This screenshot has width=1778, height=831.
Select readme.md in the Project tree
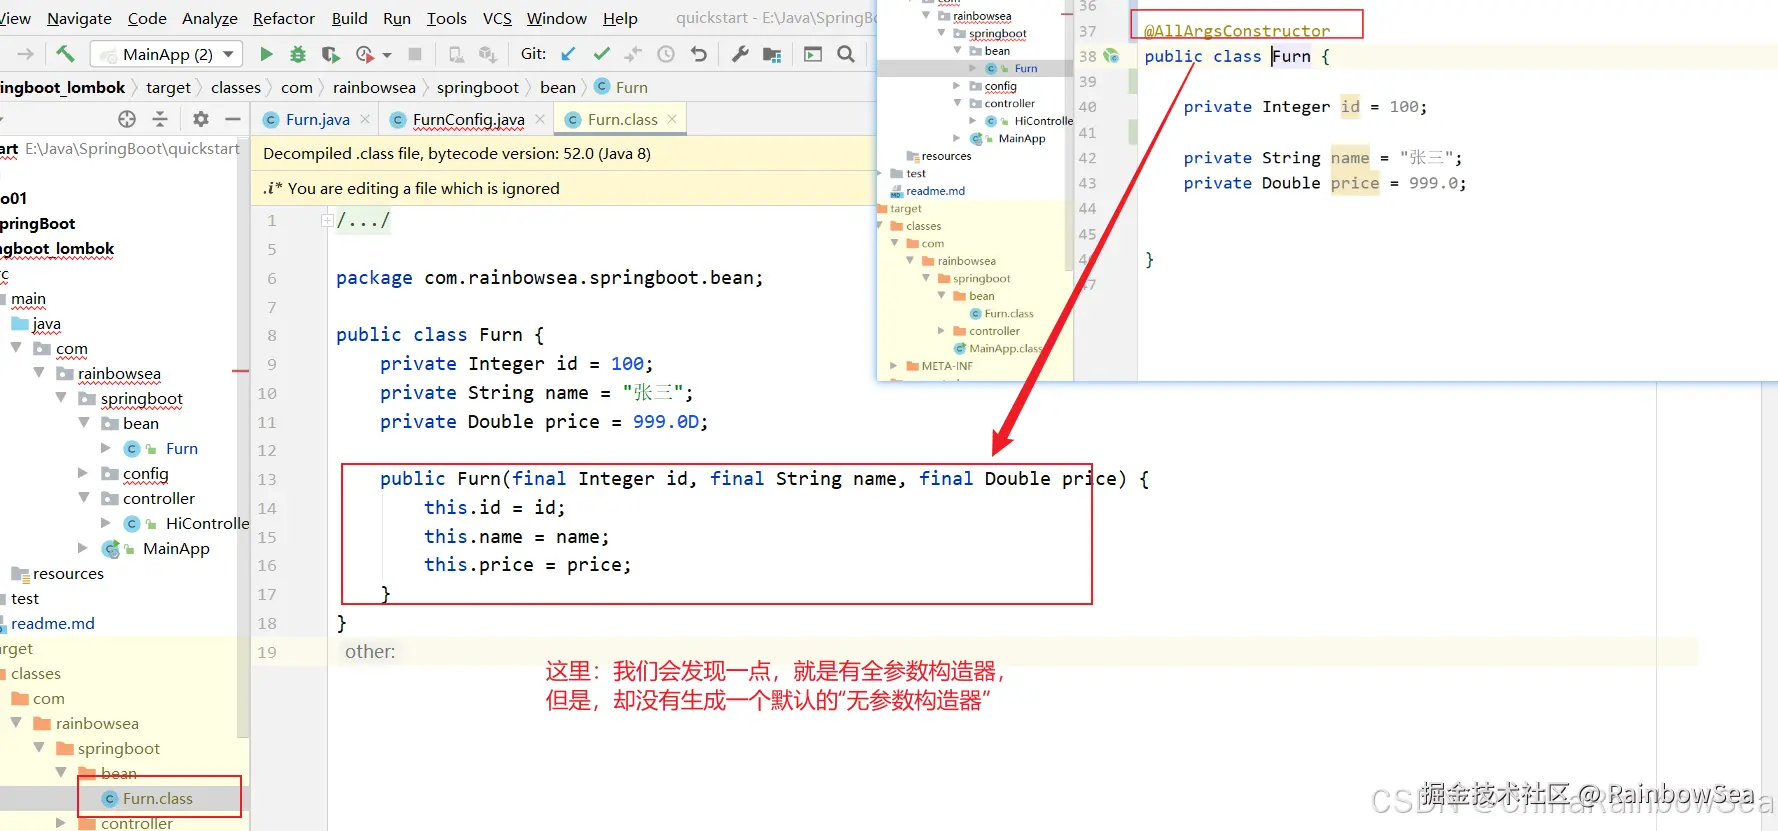point(52,623)
